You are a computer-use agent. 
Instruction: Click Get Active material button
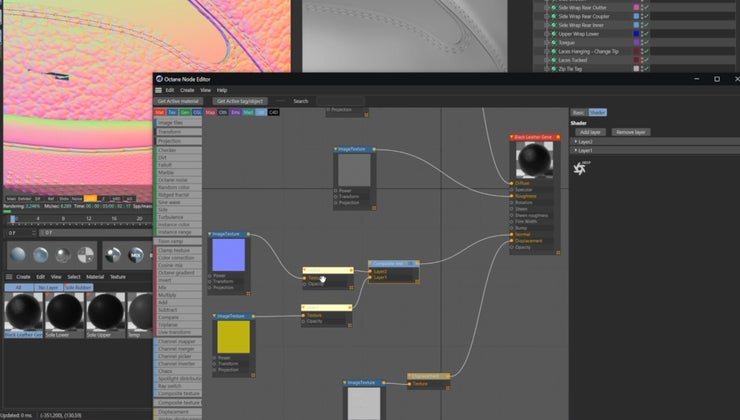point(178,101)
